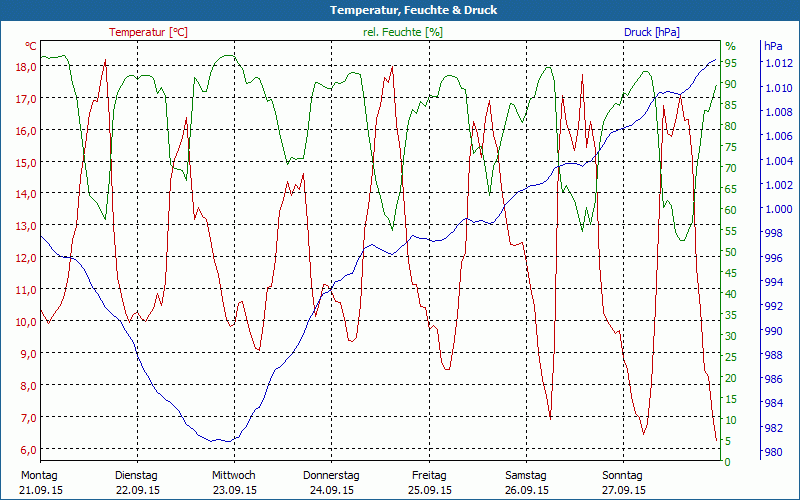This screenshot has height=500, width=800.
Task: Click the '25' humidity axis value
Action: 731,357
